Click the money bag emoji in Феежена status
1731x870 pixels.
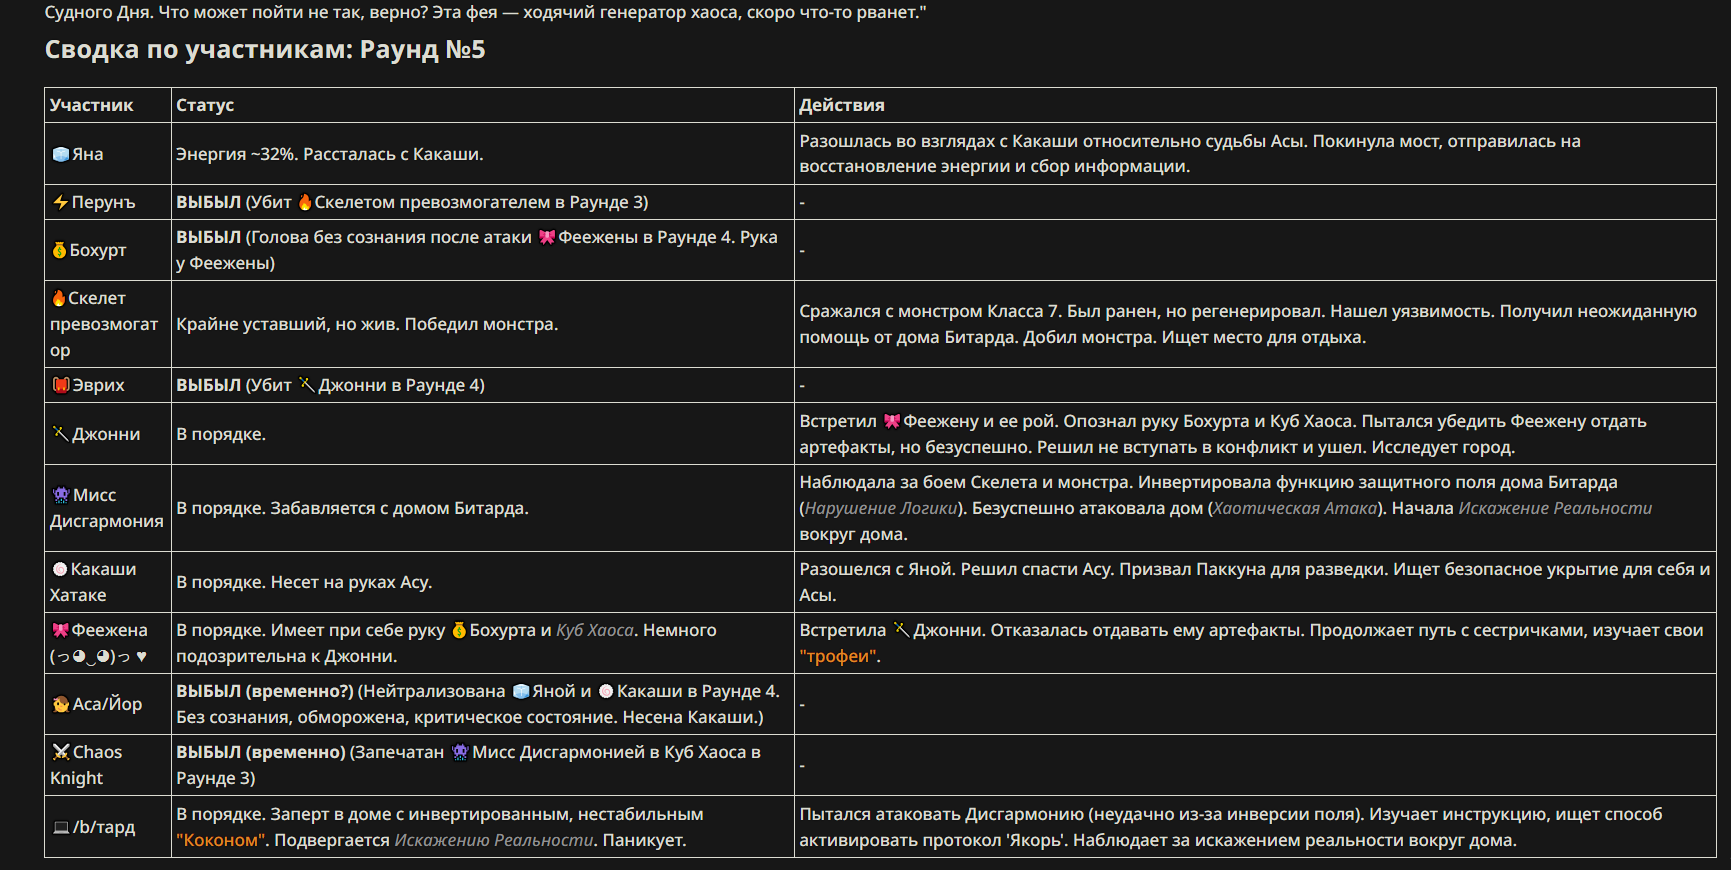tap(459, 630)
